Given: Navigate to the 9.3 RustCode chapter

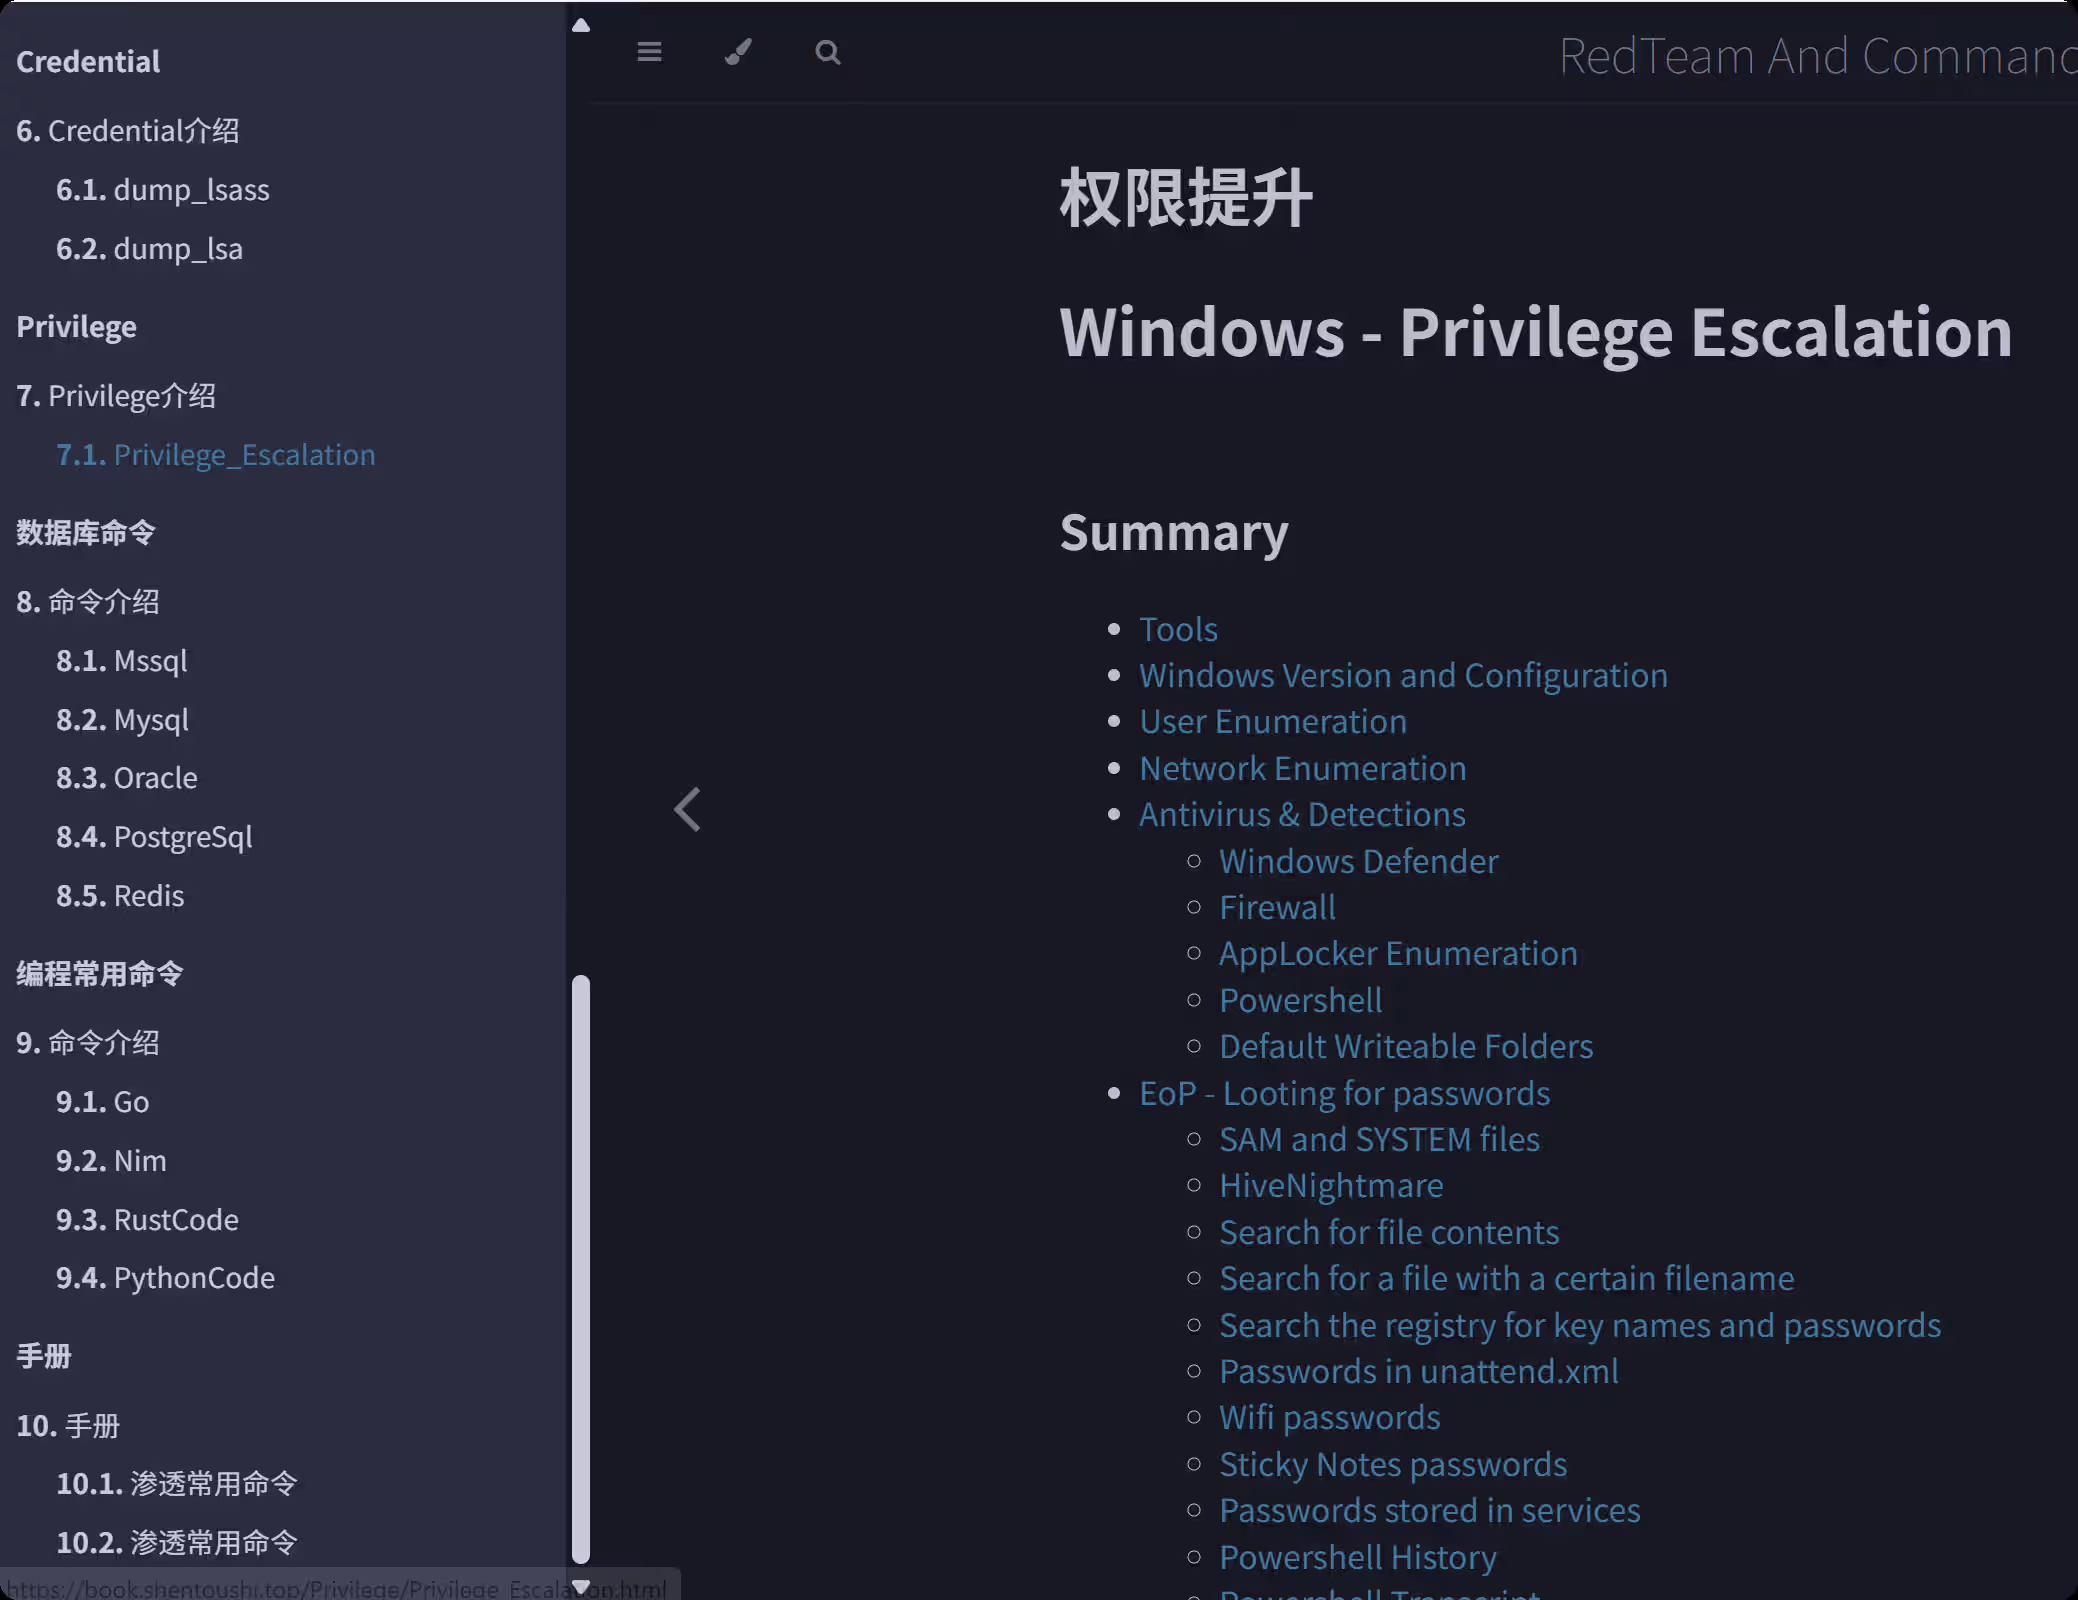Looking at the screenshot, I should pos(147,1220).
